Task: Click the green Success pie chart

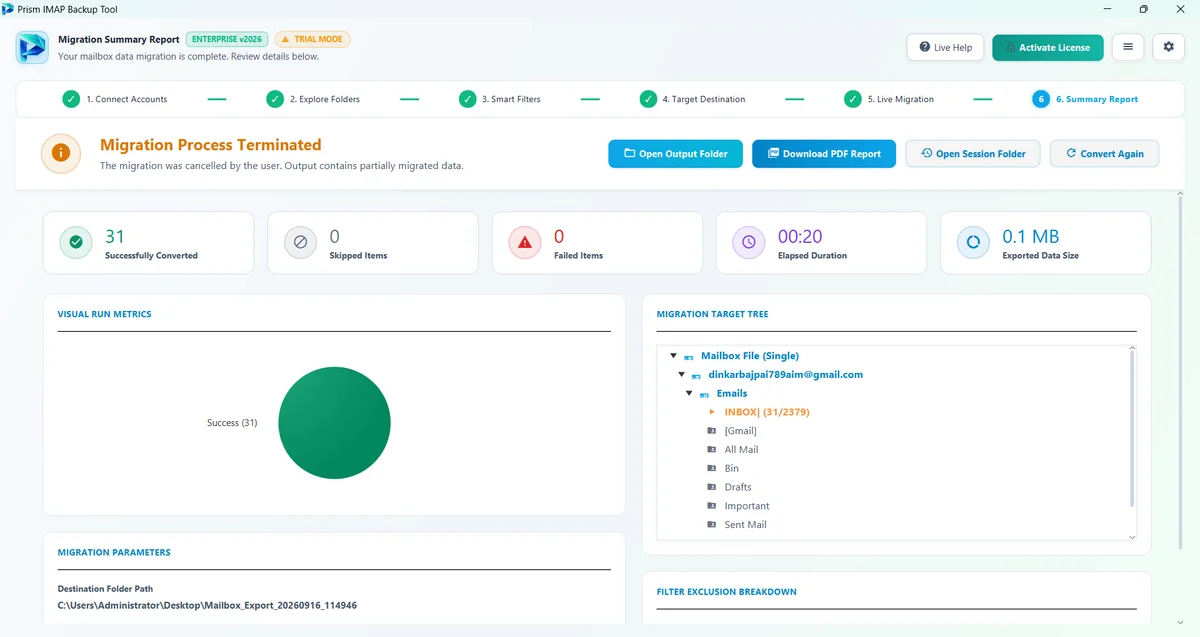Action: 334,423
